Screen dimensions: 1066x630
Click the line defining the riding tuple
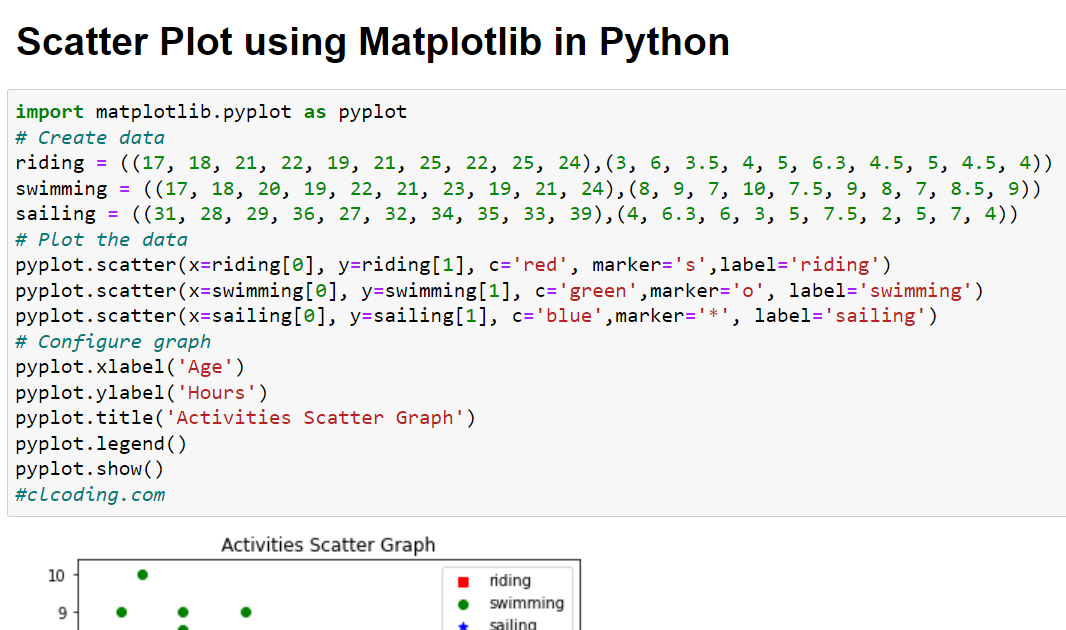[534, 163]
